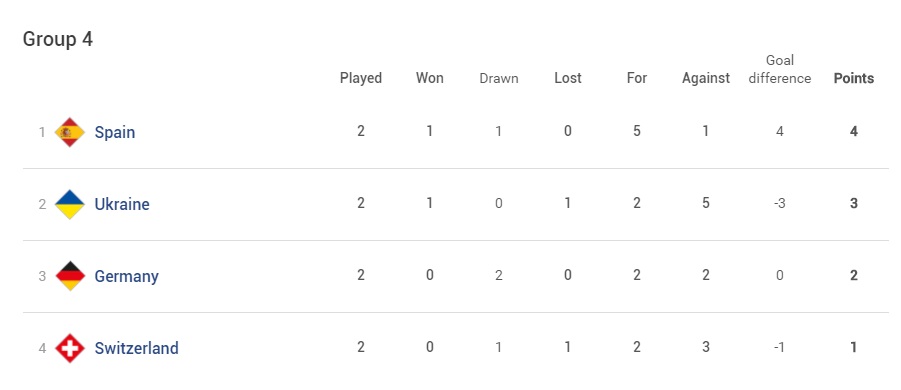The width and height of the screenshot is (901, 390).
Task: Click the Won column header
Action: coord(430,78)
